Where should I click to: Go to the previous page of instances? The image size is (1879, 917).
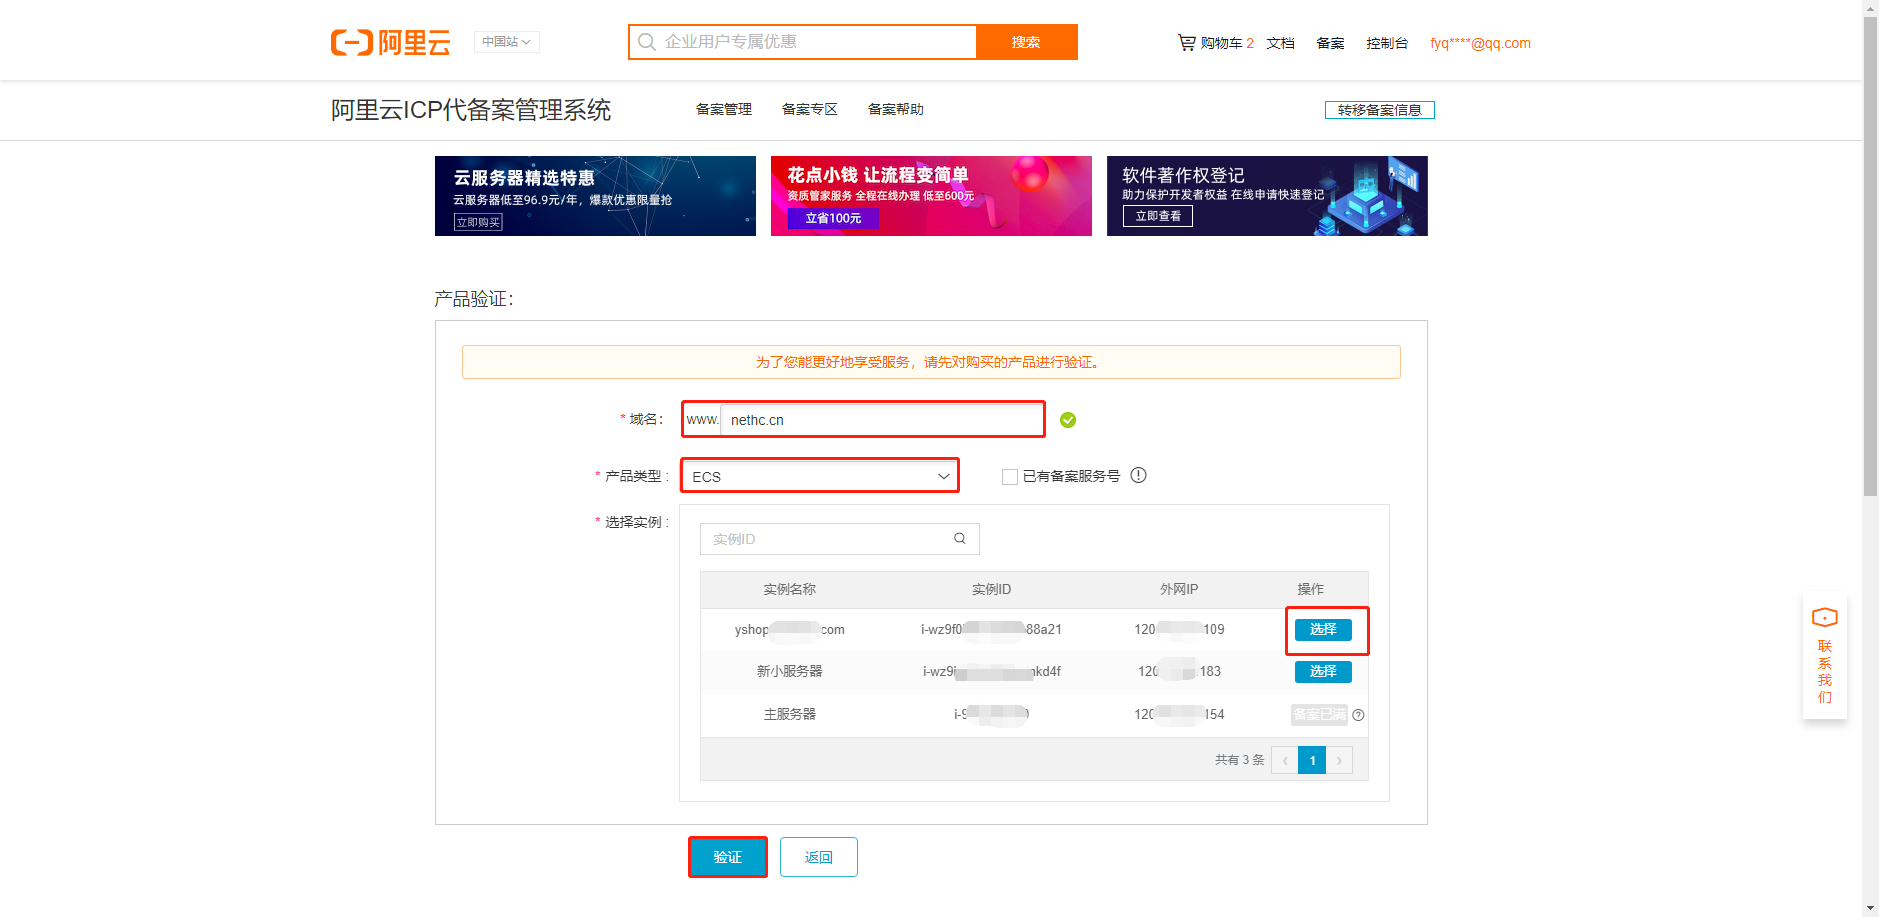point(1285,760)
